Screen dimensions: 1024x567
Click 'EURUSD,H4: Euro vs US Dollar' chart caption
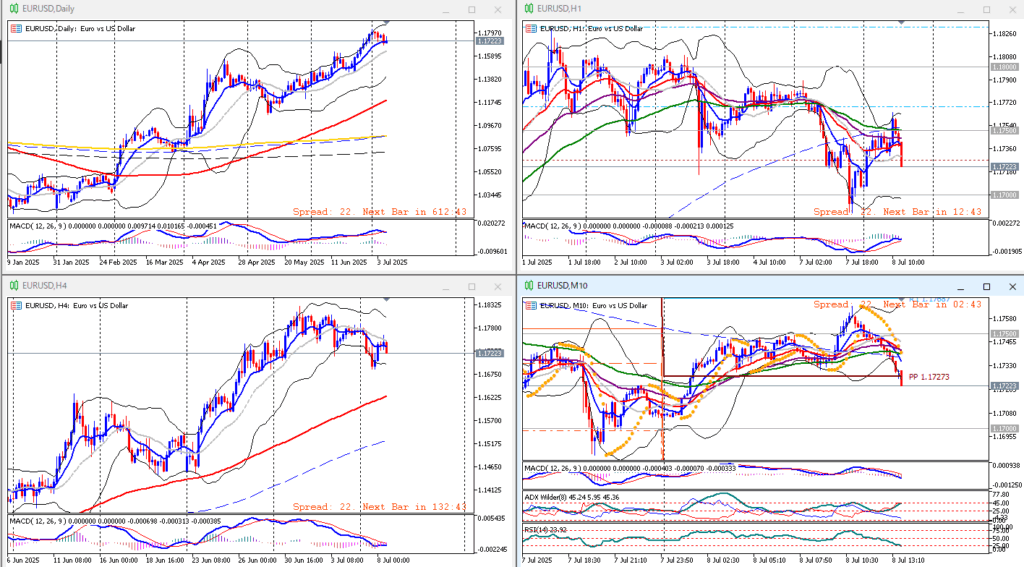point(76,306)
